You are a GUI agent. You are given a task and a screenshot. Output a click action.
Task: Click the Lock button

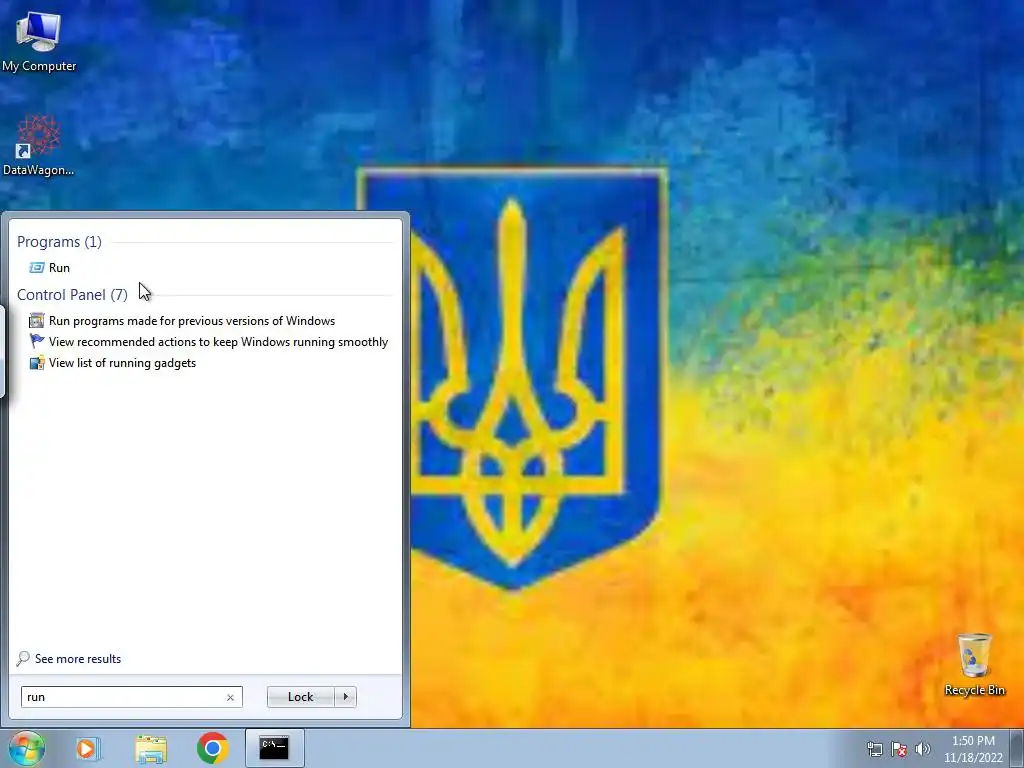pyautogui.click(x=300, y=697)
